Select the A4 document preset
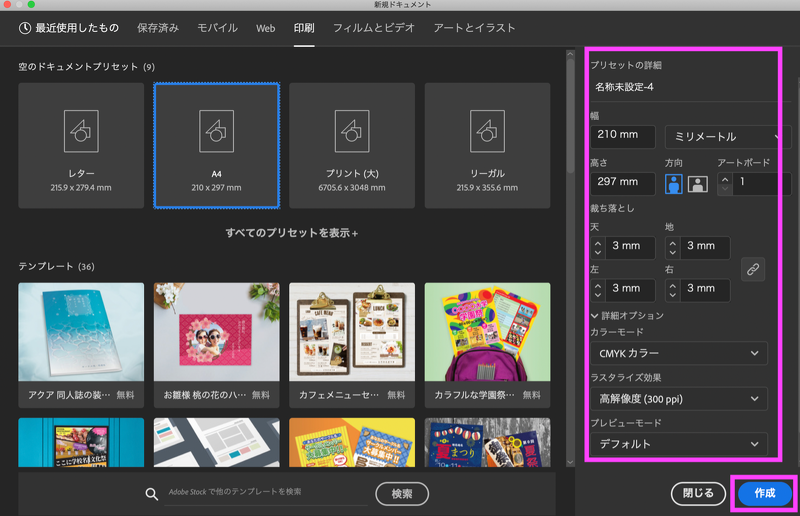Screen dimensions: 800x516 [216, 127]
